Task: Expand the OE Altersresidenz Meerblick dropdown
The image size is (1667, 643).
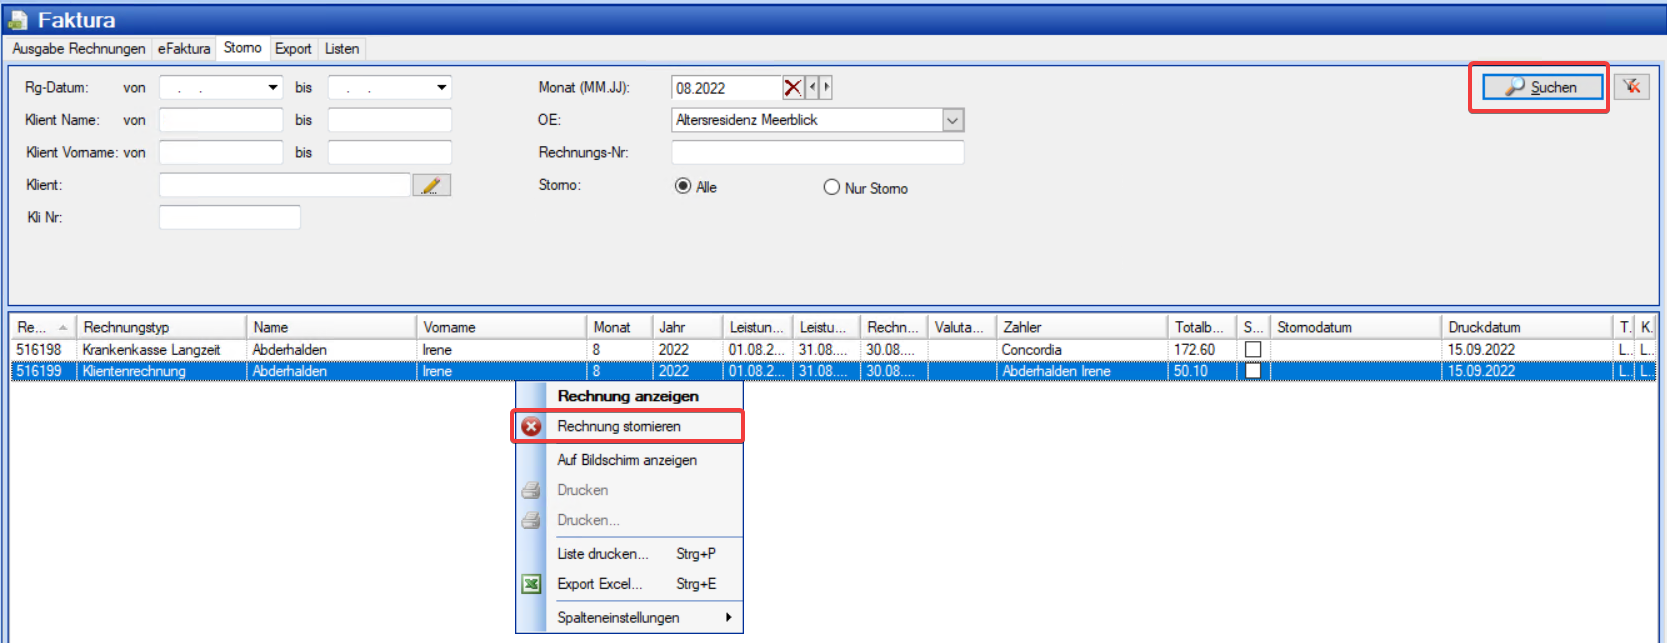Action: pyautogui.click(x=953, y=120)
